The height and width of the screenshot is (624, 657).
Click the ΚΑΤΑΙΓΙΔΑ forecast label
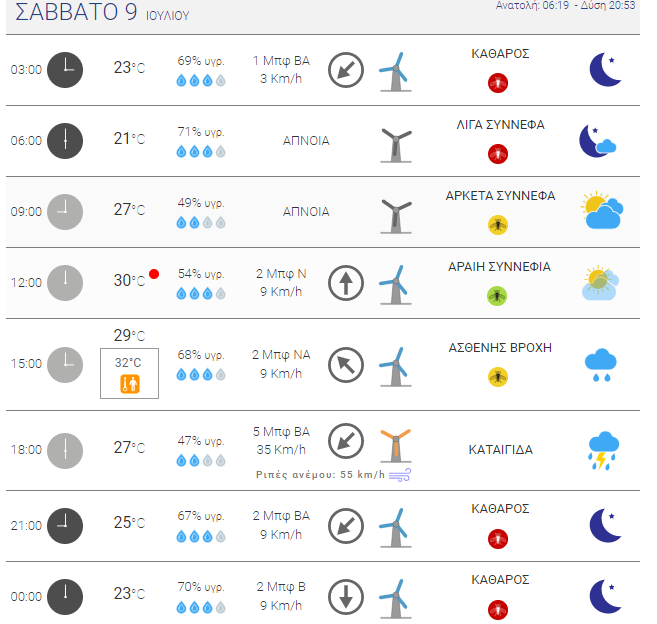click(501, 450)
